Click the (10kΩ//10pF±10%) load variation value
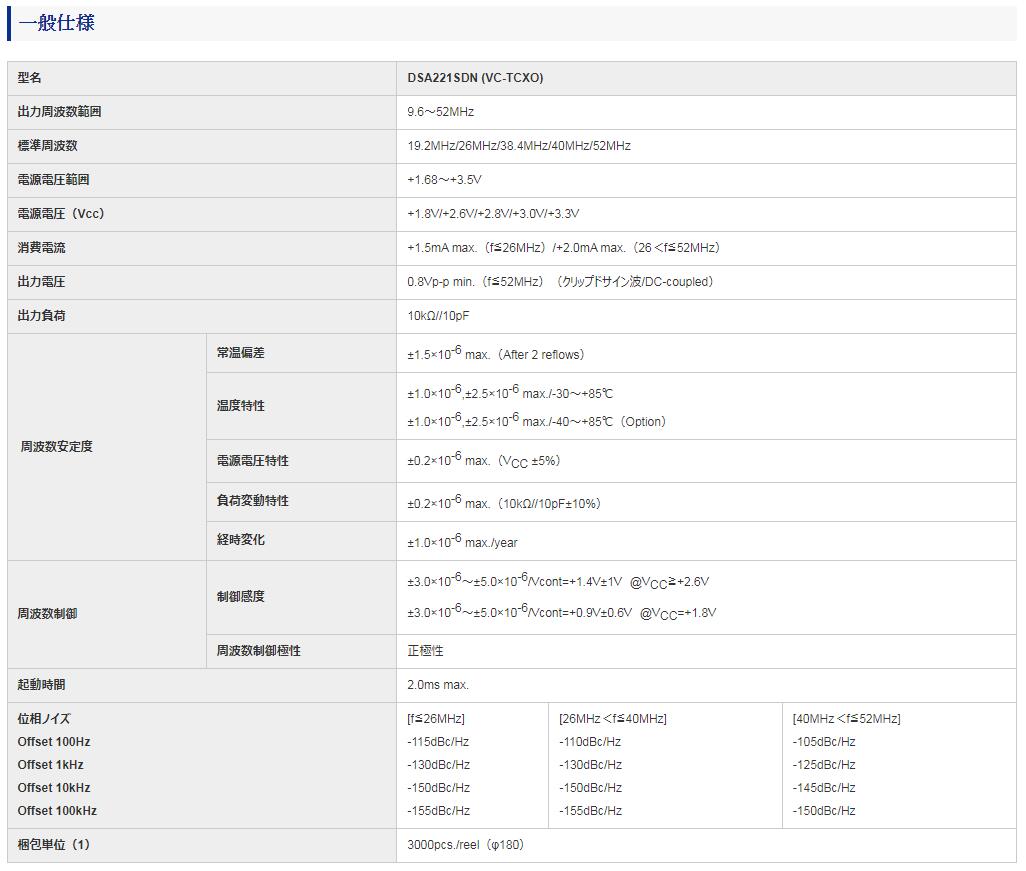 [x=504, y=503]
